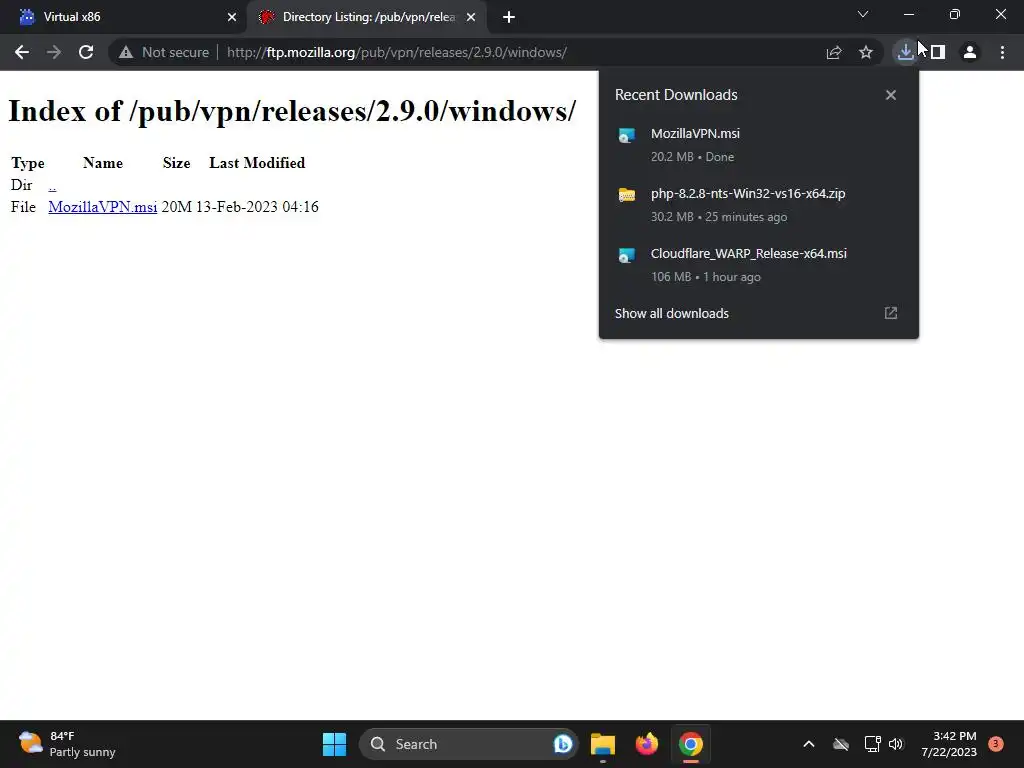Open the side panel icon

point(938,52)
